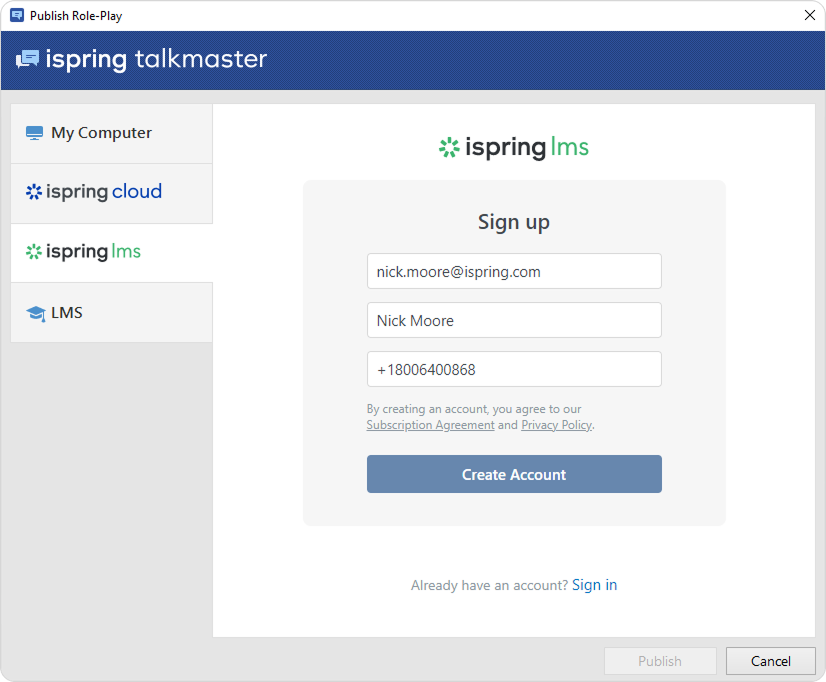This screenshot has width=826, height=682.
Task: Click the blue iSpring Cloud snowflake icon
Action: (x=34, y=192)
